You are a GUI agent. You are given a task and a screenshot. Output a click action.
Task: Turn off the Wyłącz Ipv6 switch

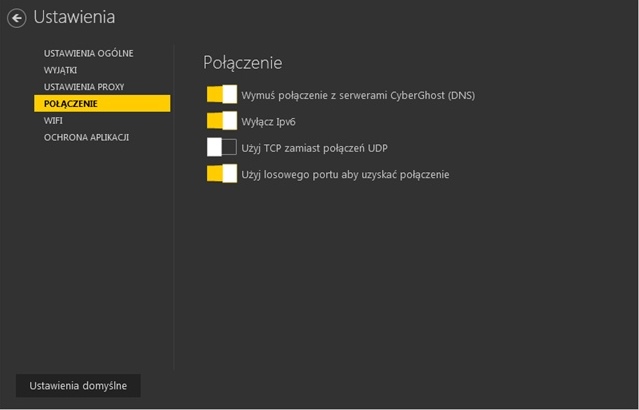[x=222, y=121]
